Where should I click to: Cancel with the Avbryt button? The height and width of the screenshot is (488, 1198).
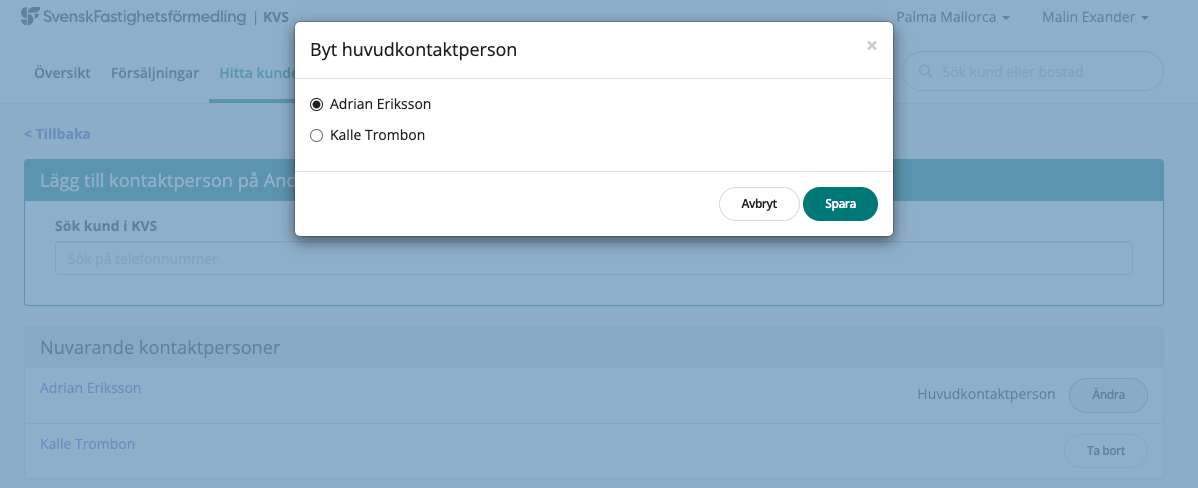click(x=759, y=204)
